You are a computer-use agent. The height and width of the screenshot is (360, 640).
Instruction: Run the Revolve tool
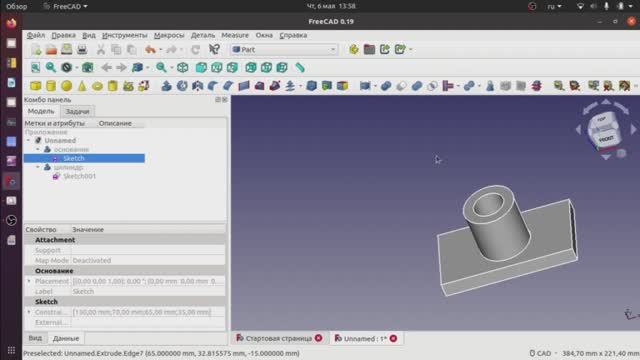[x=182, y=86]
